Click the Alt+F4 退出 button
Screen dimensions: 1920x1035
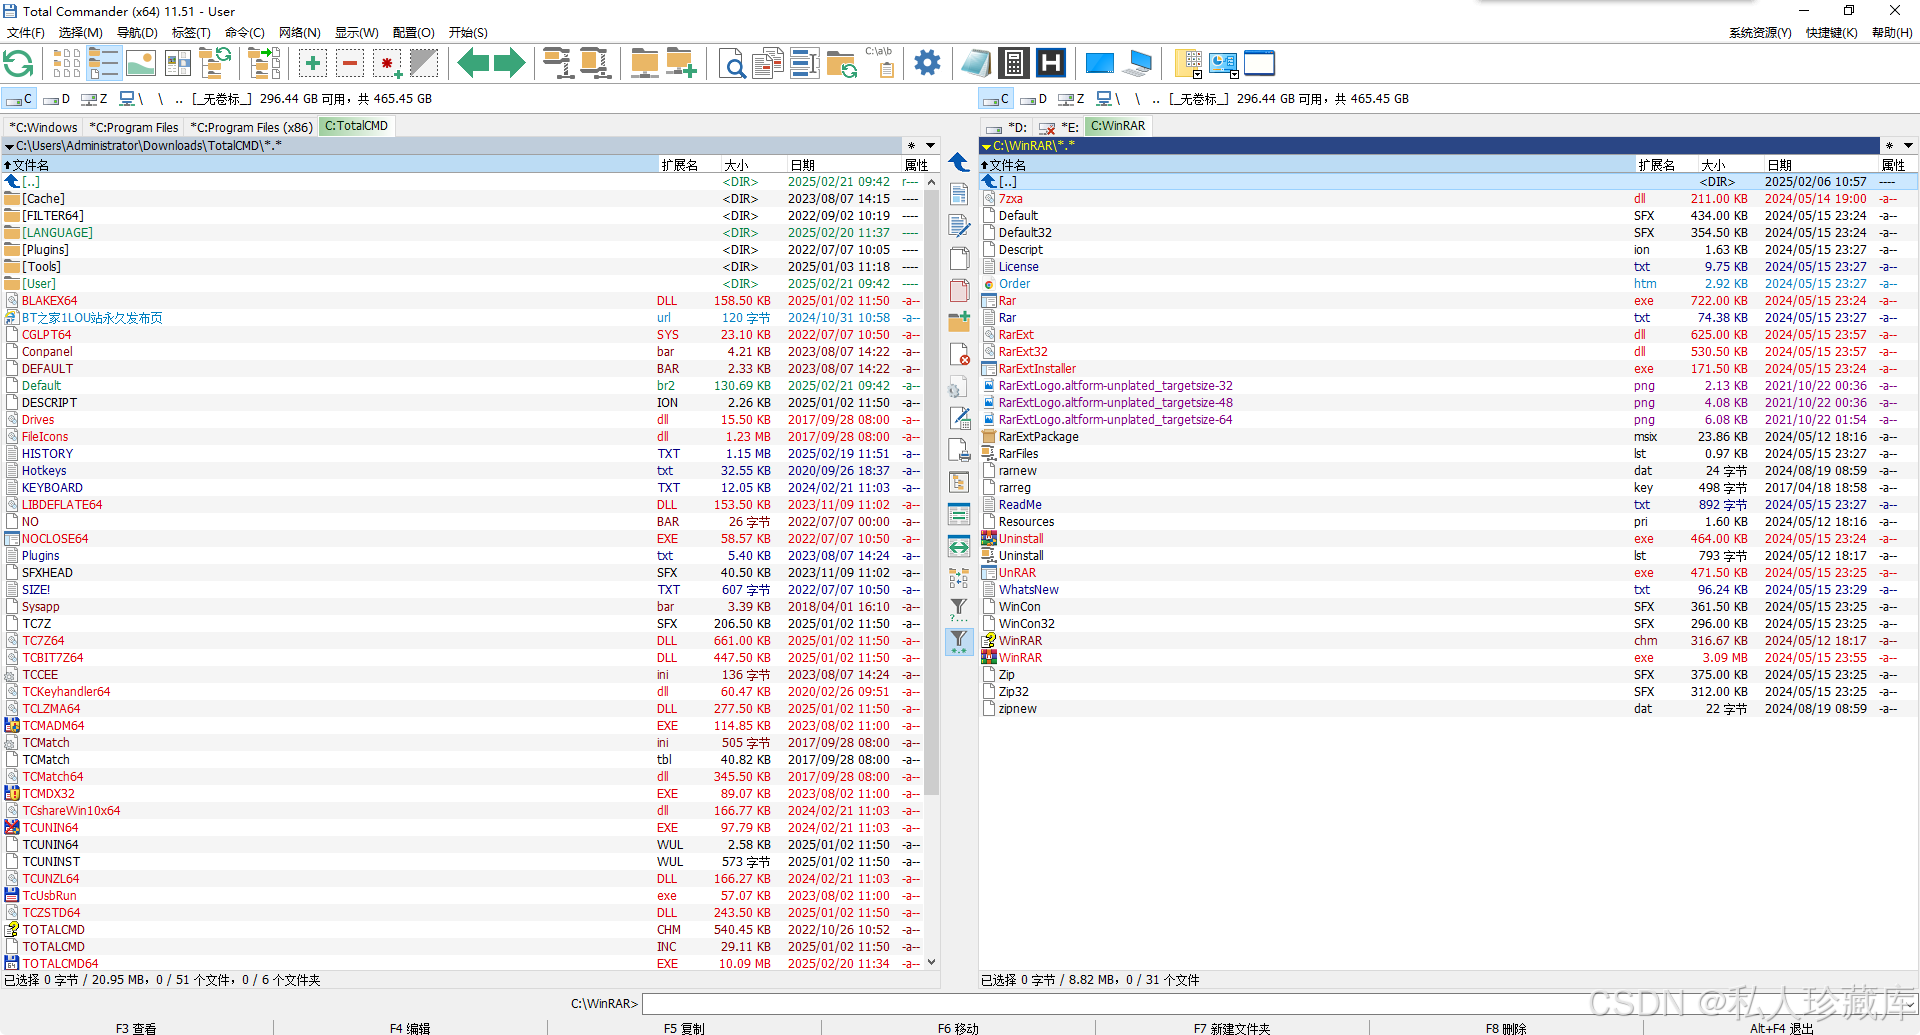[x=1781, y=1028]
